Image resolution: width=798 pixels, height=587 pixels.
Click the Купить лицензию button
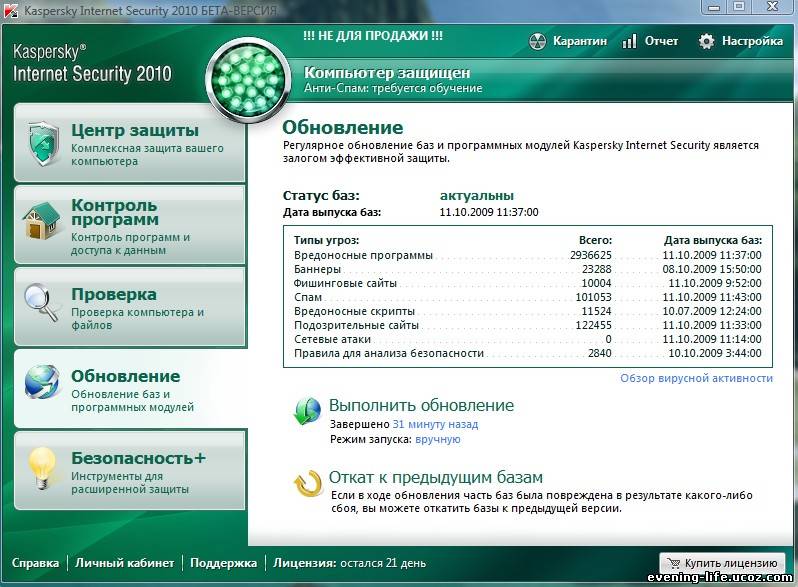coord(723,563)
